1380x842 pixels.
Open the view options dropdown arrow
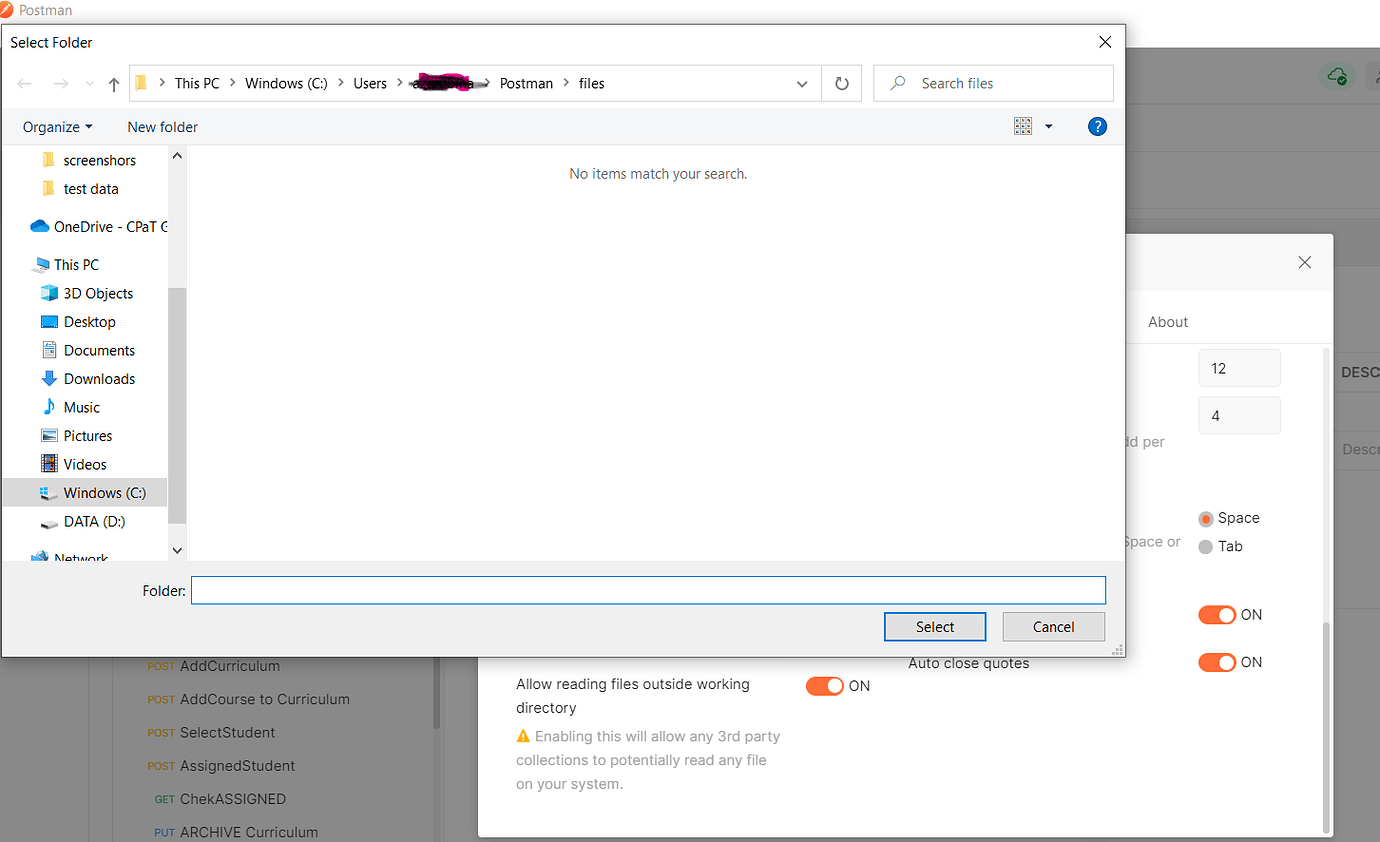pyautogui.click(x=1047, y=126)
